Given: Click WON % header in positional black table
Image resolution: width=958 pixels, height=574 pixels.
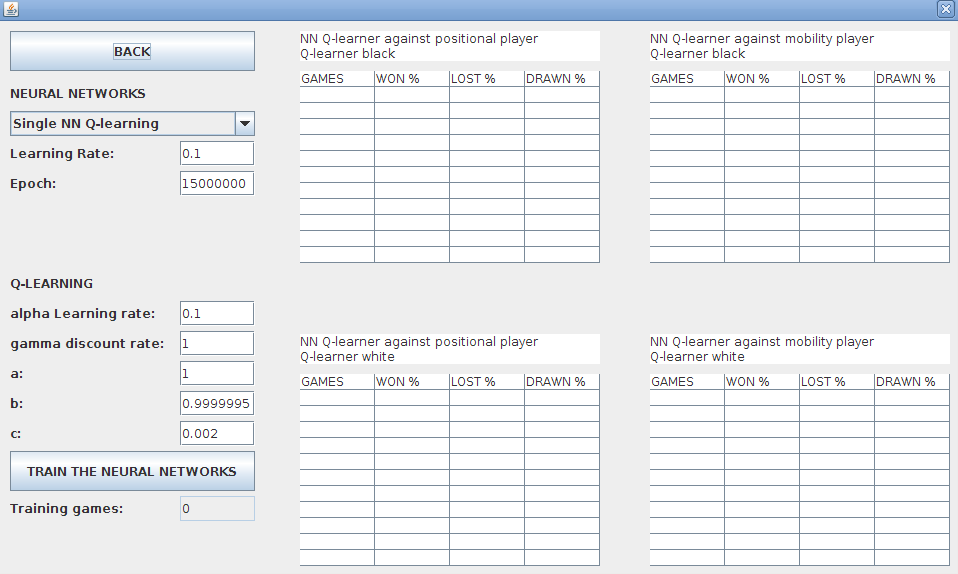Looking at the screenshot, I should (412, 79).
